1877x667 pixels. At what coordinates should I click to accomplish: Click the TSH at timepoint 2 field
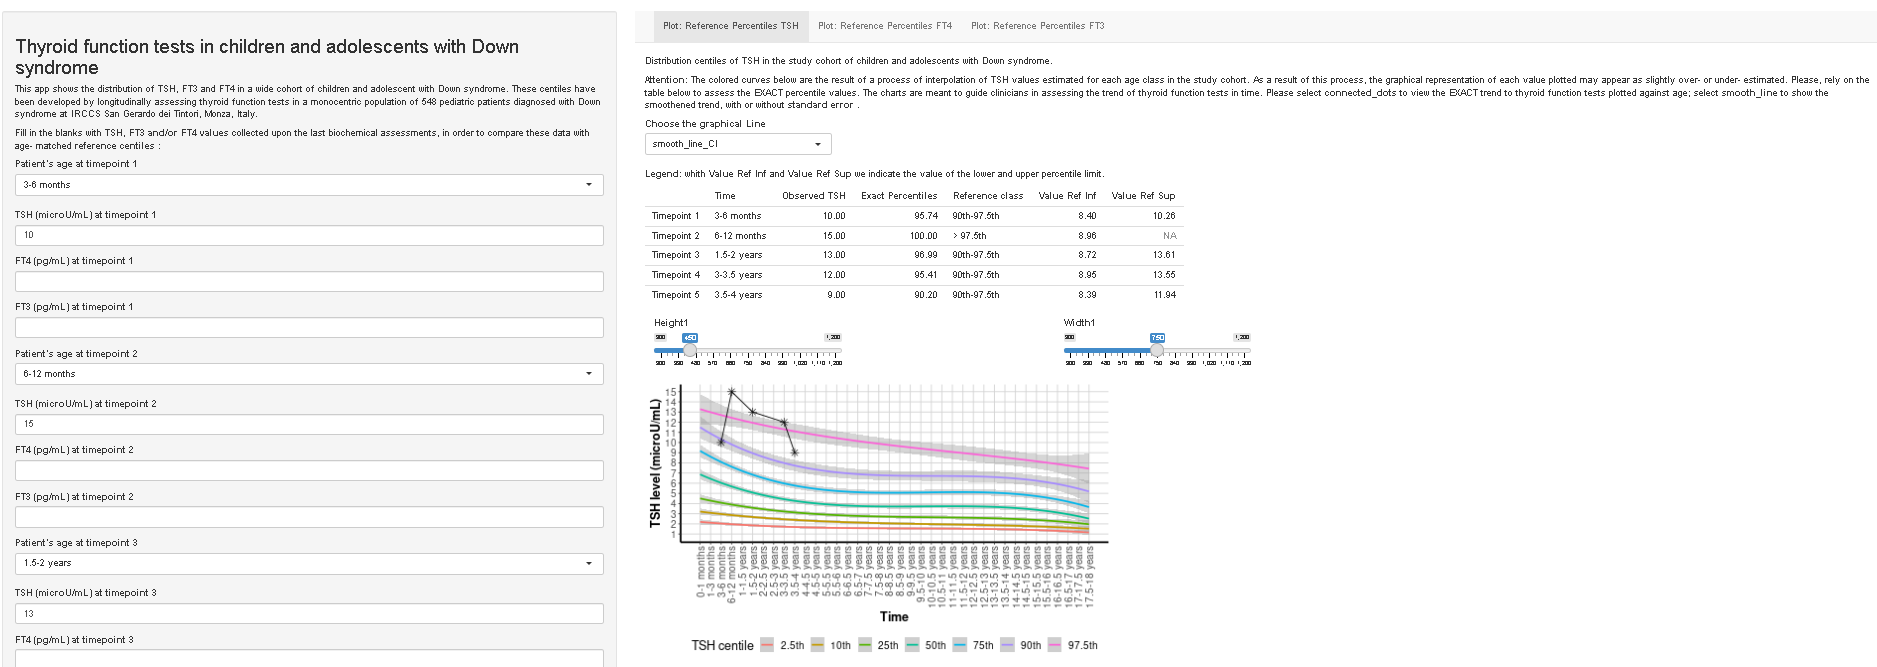pyautogui.click(x=309, y=424)
